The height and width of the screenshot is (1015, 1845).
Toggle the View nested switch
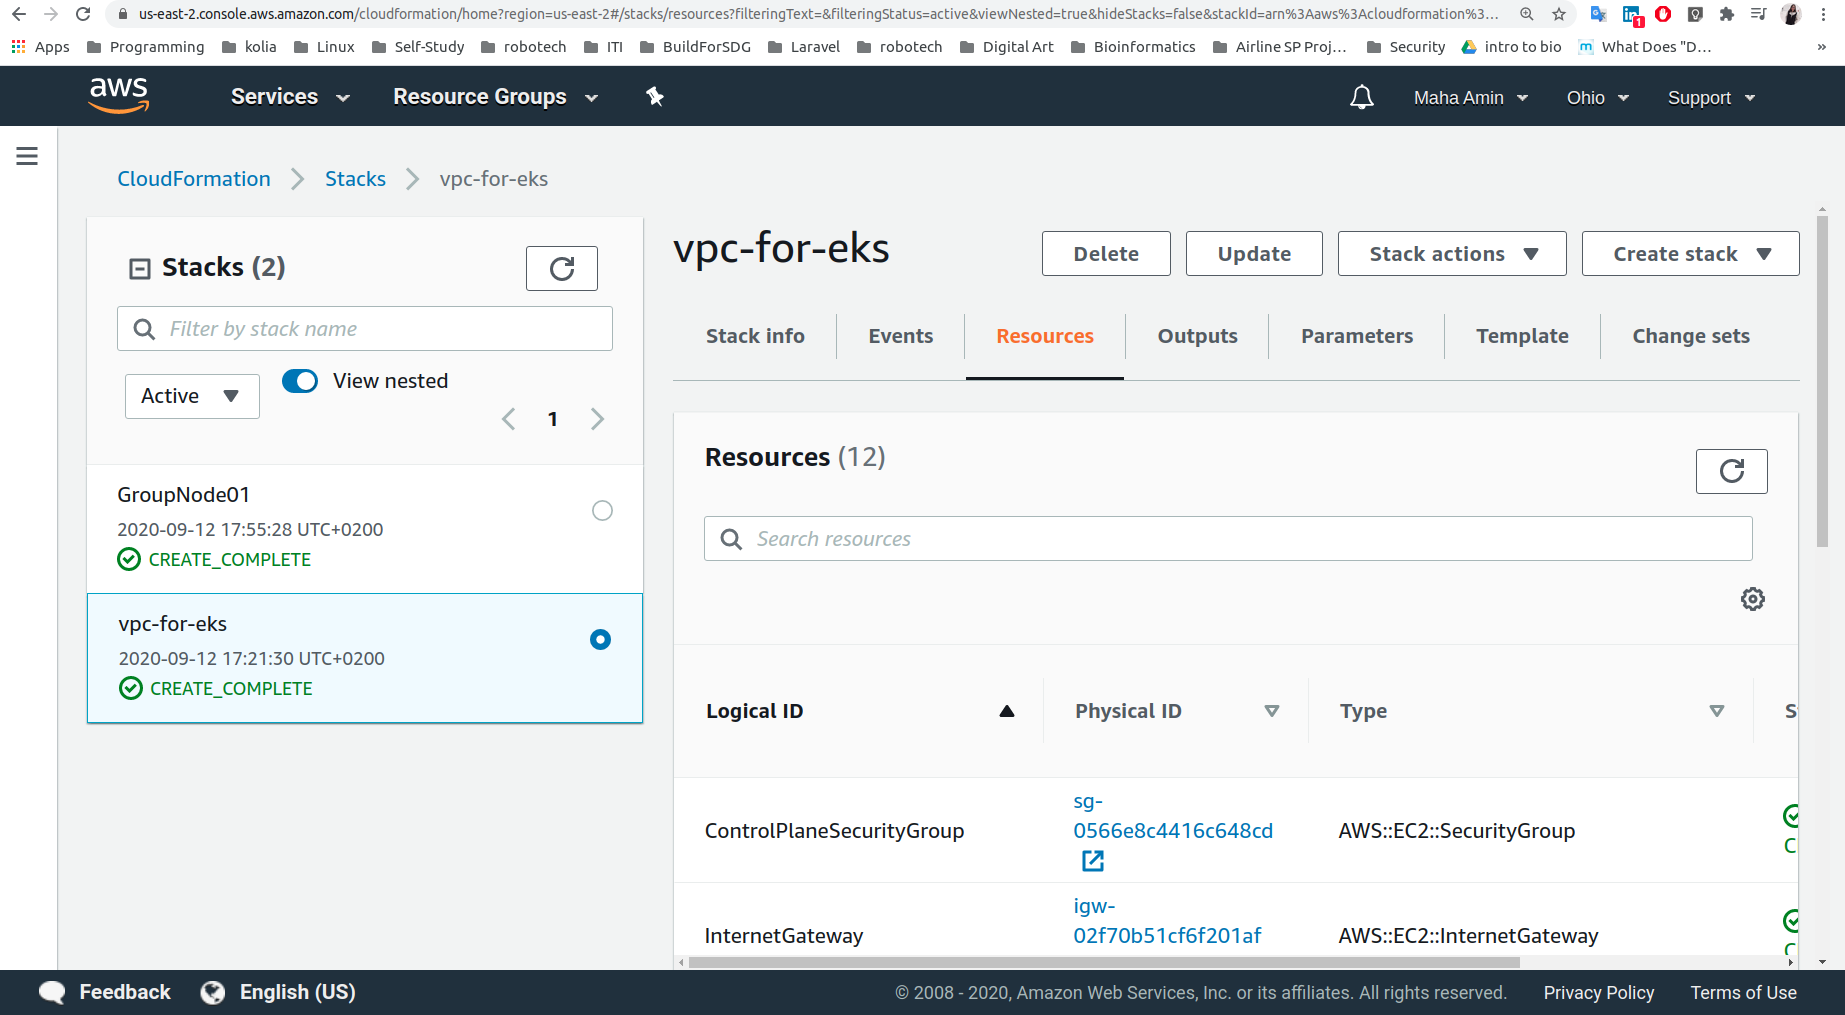pos(300,381)
